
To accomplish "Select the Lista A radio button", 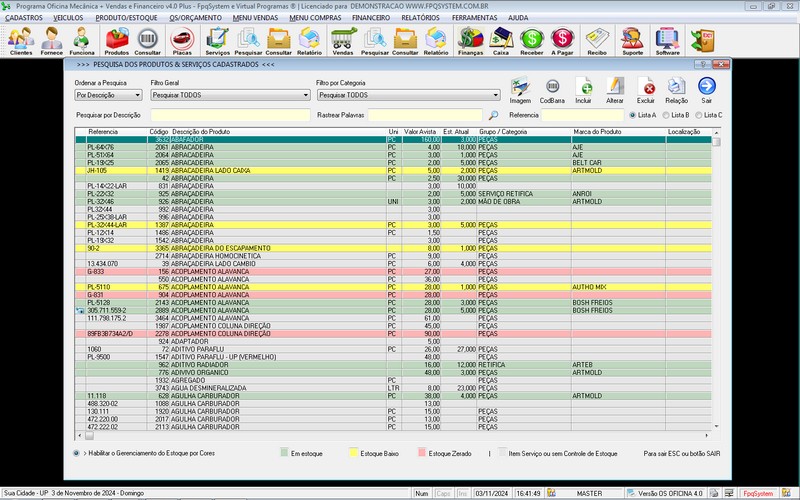I will point(634,115).
